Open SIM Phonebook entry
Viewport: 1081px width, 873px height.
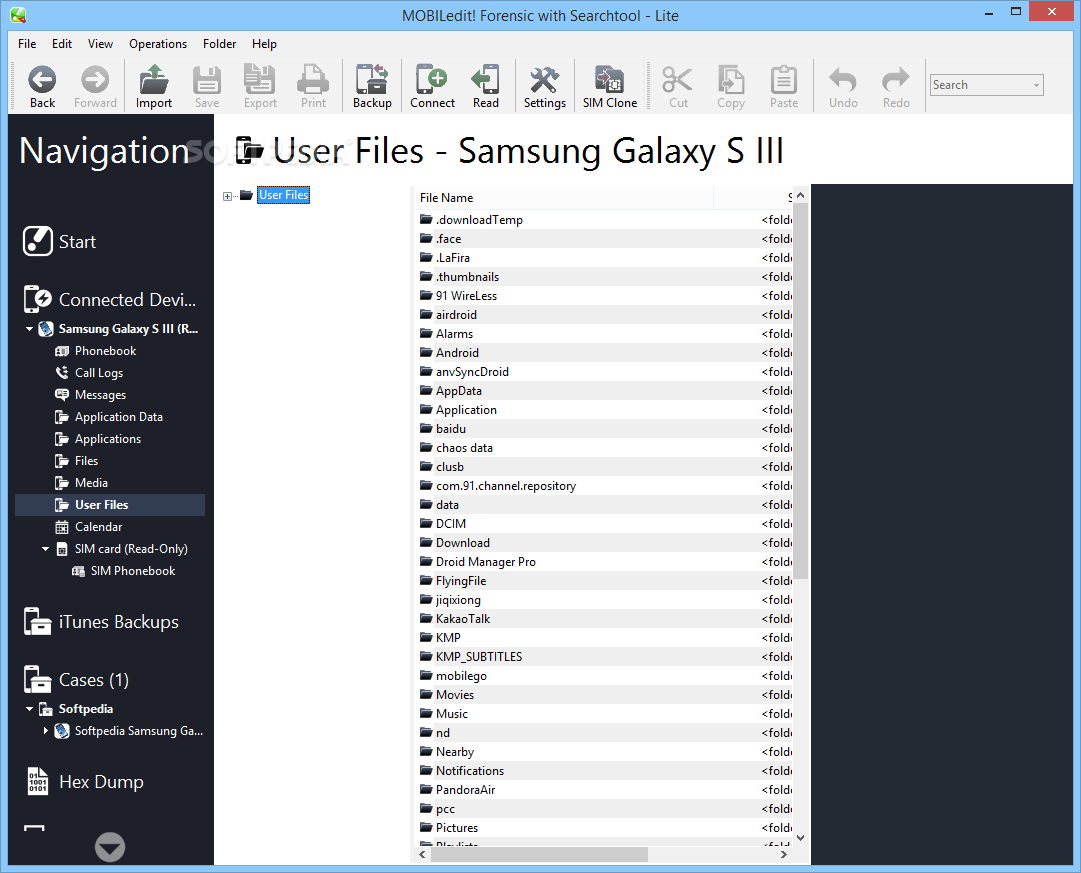pos(133,571)
